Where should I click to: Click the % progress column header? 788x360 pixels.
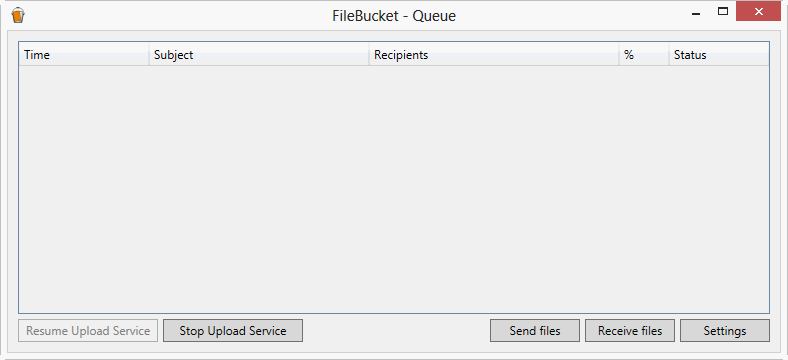click(644, 54)
